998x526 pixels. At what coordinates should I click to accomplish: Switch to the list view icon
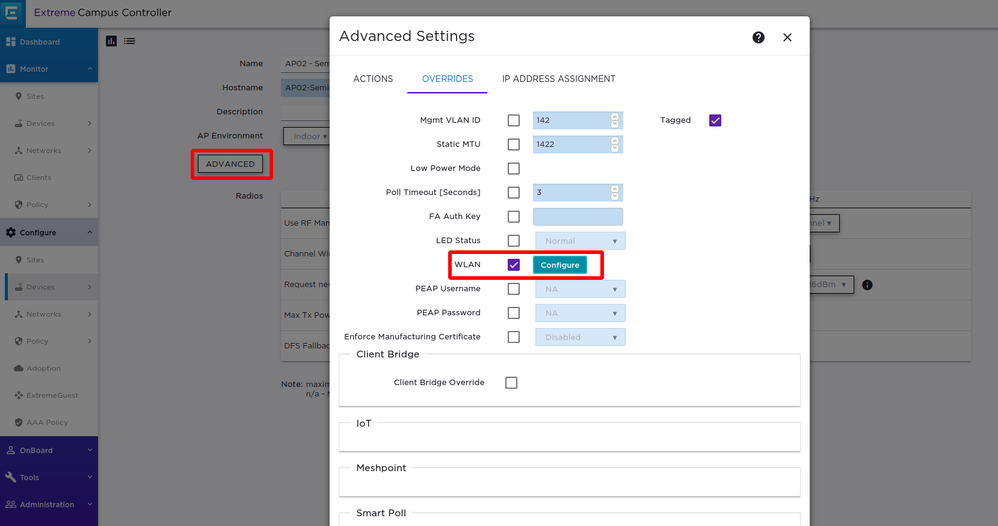[x=129, y=41]
